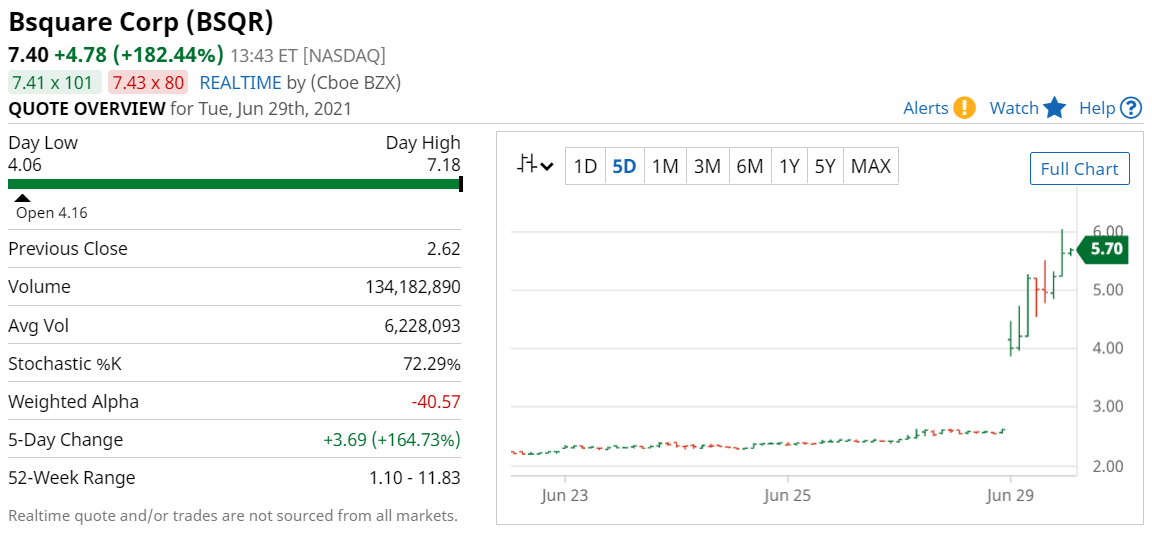
Task: Click the ask quote 7.43 x 80
Action: 148,82
